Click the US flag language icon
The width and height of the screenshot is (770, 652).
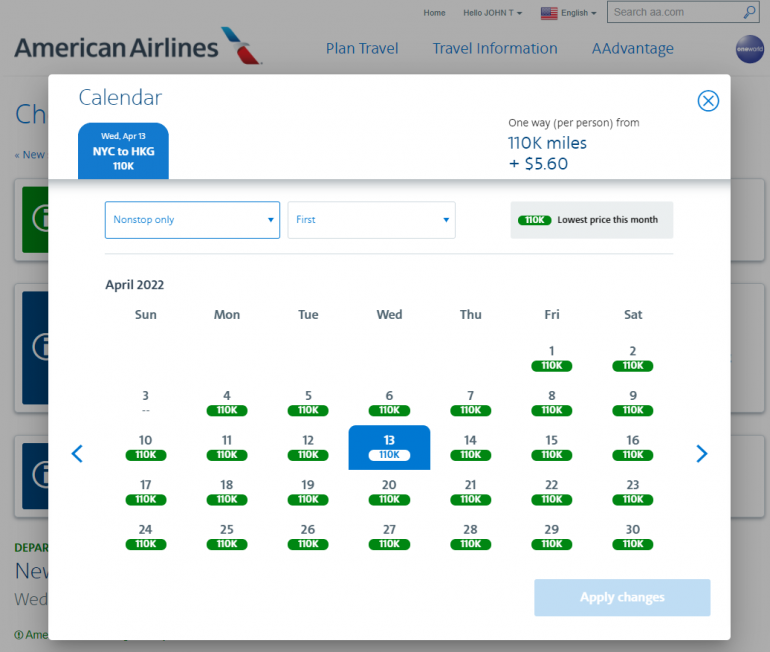tap(549, 13)
